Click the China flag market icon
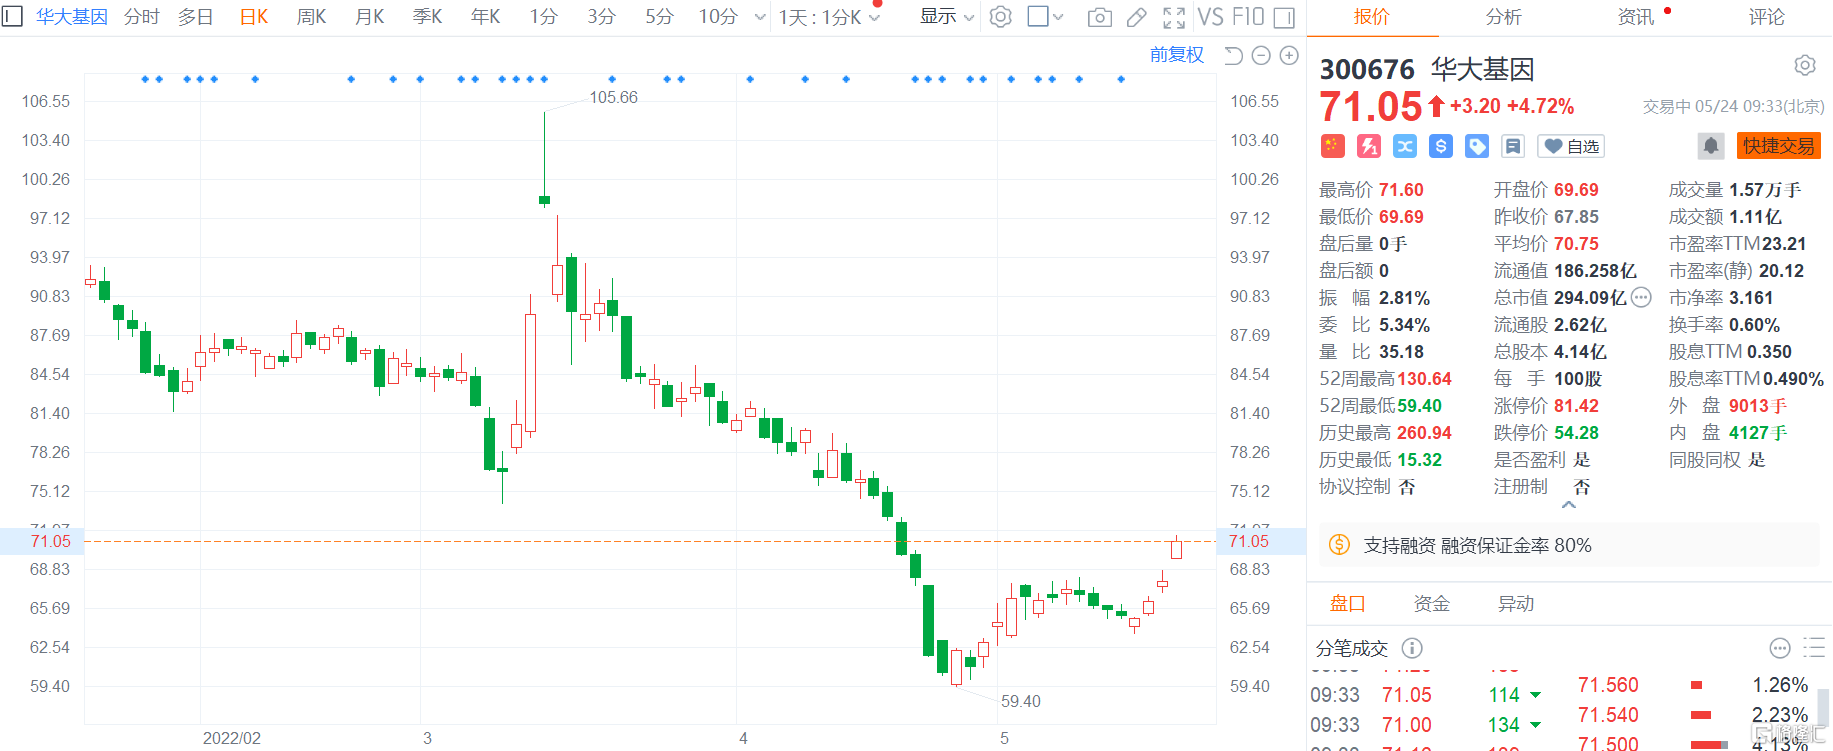Screen dimensions: 1833x751 (x=1332, y=146)
